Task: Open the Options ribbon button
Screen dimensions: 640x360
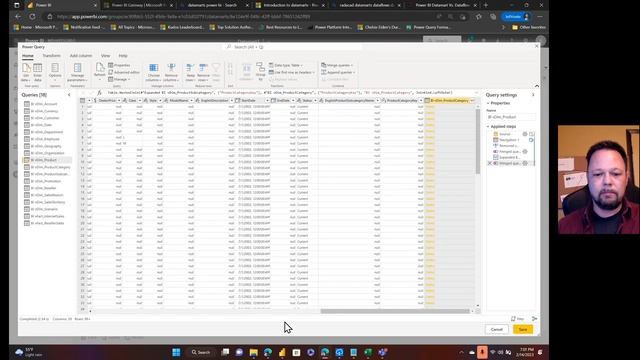Action: [x=55, y=71]
